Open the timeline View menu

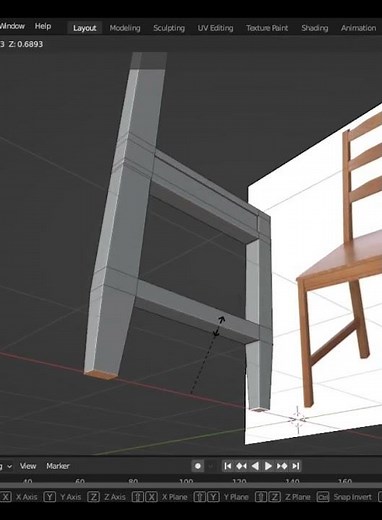point(28,466)
